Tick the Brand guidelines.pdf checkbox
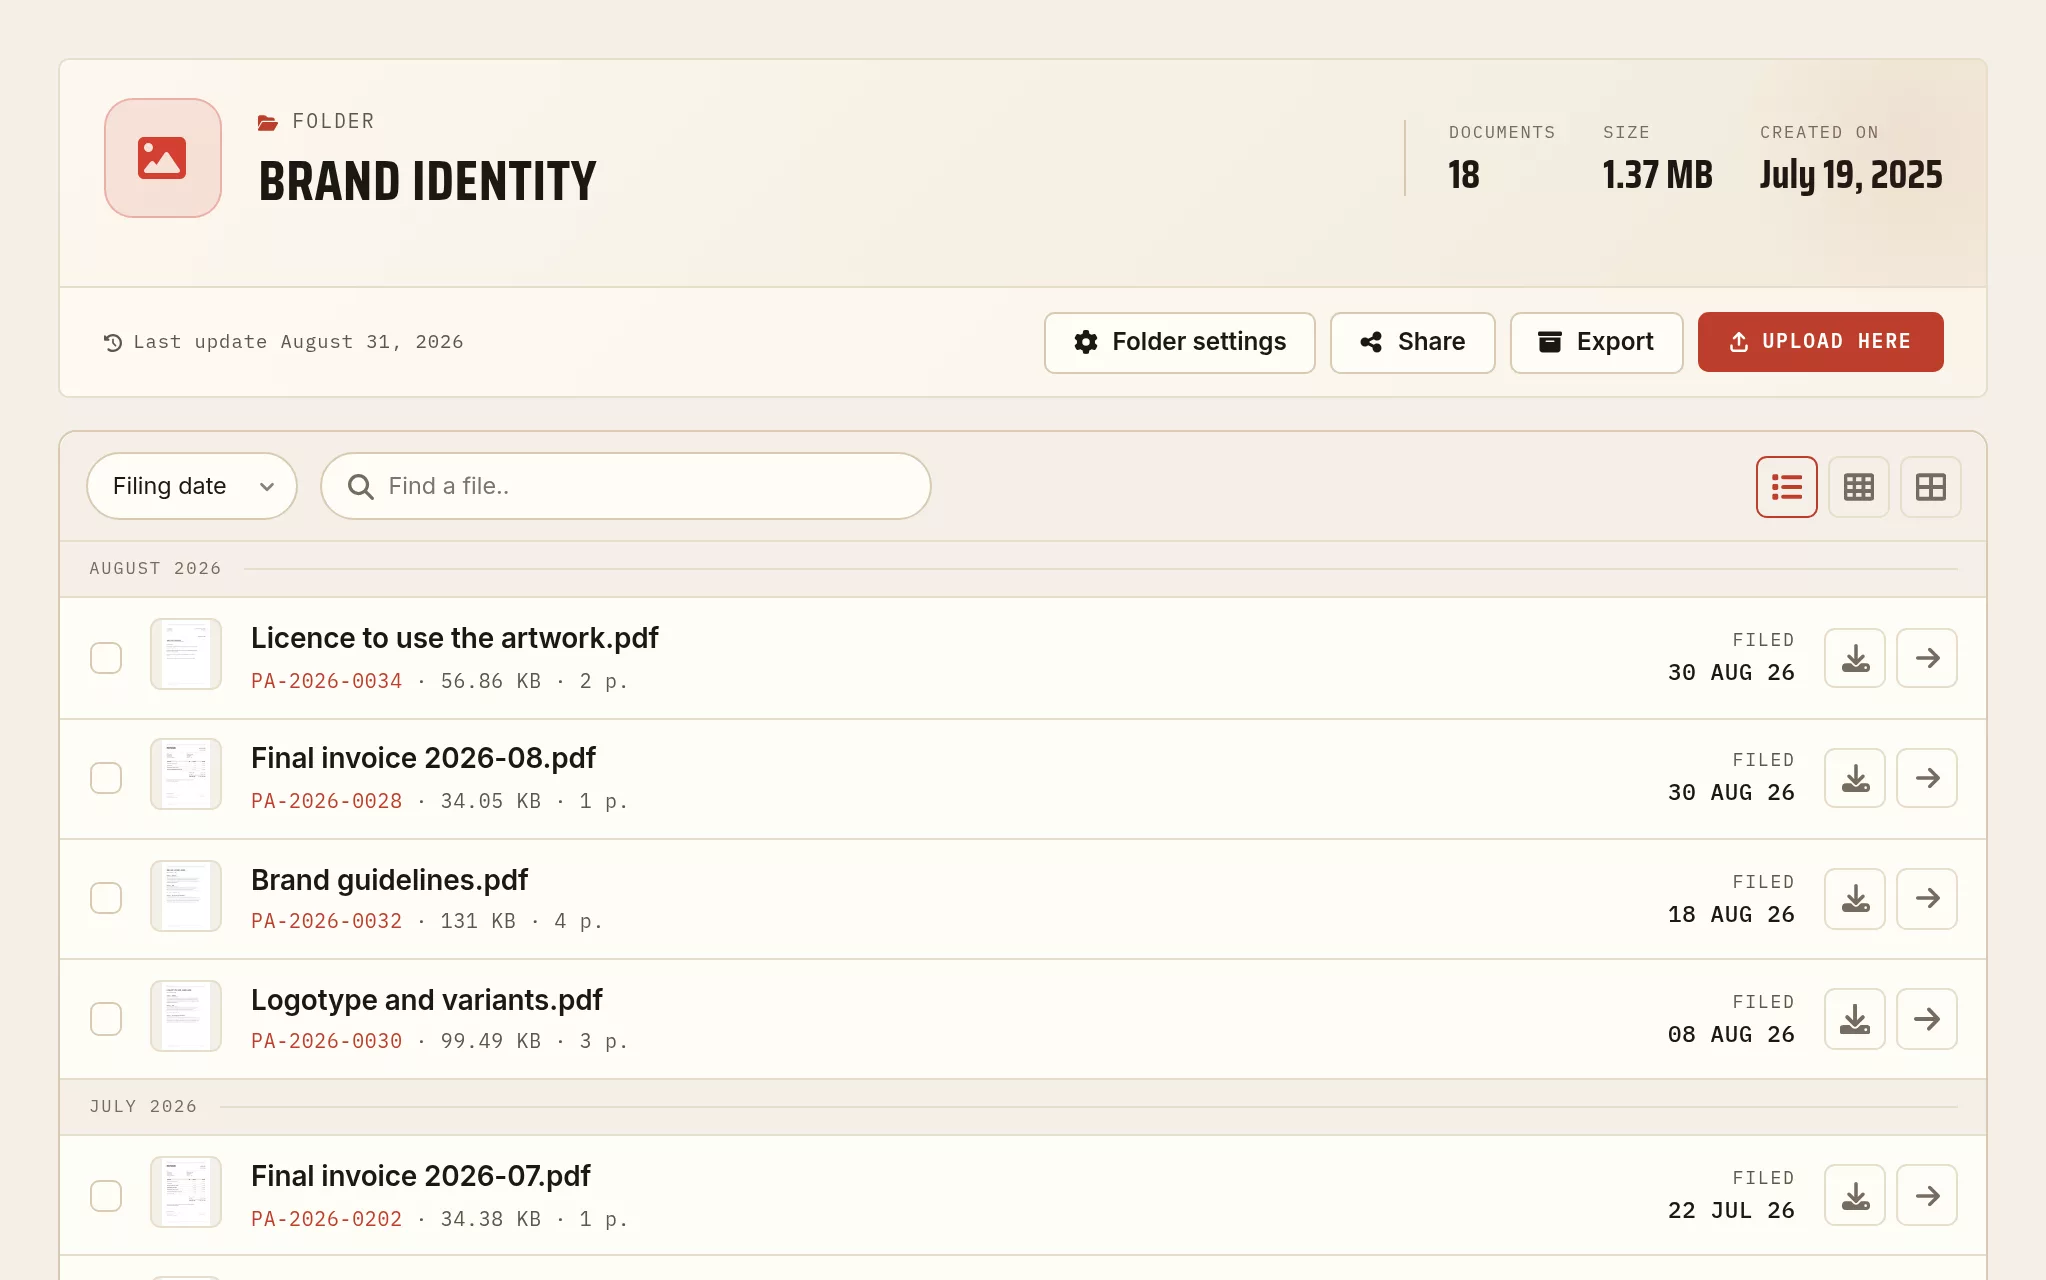2046x1280 pixels. point(106,898)
